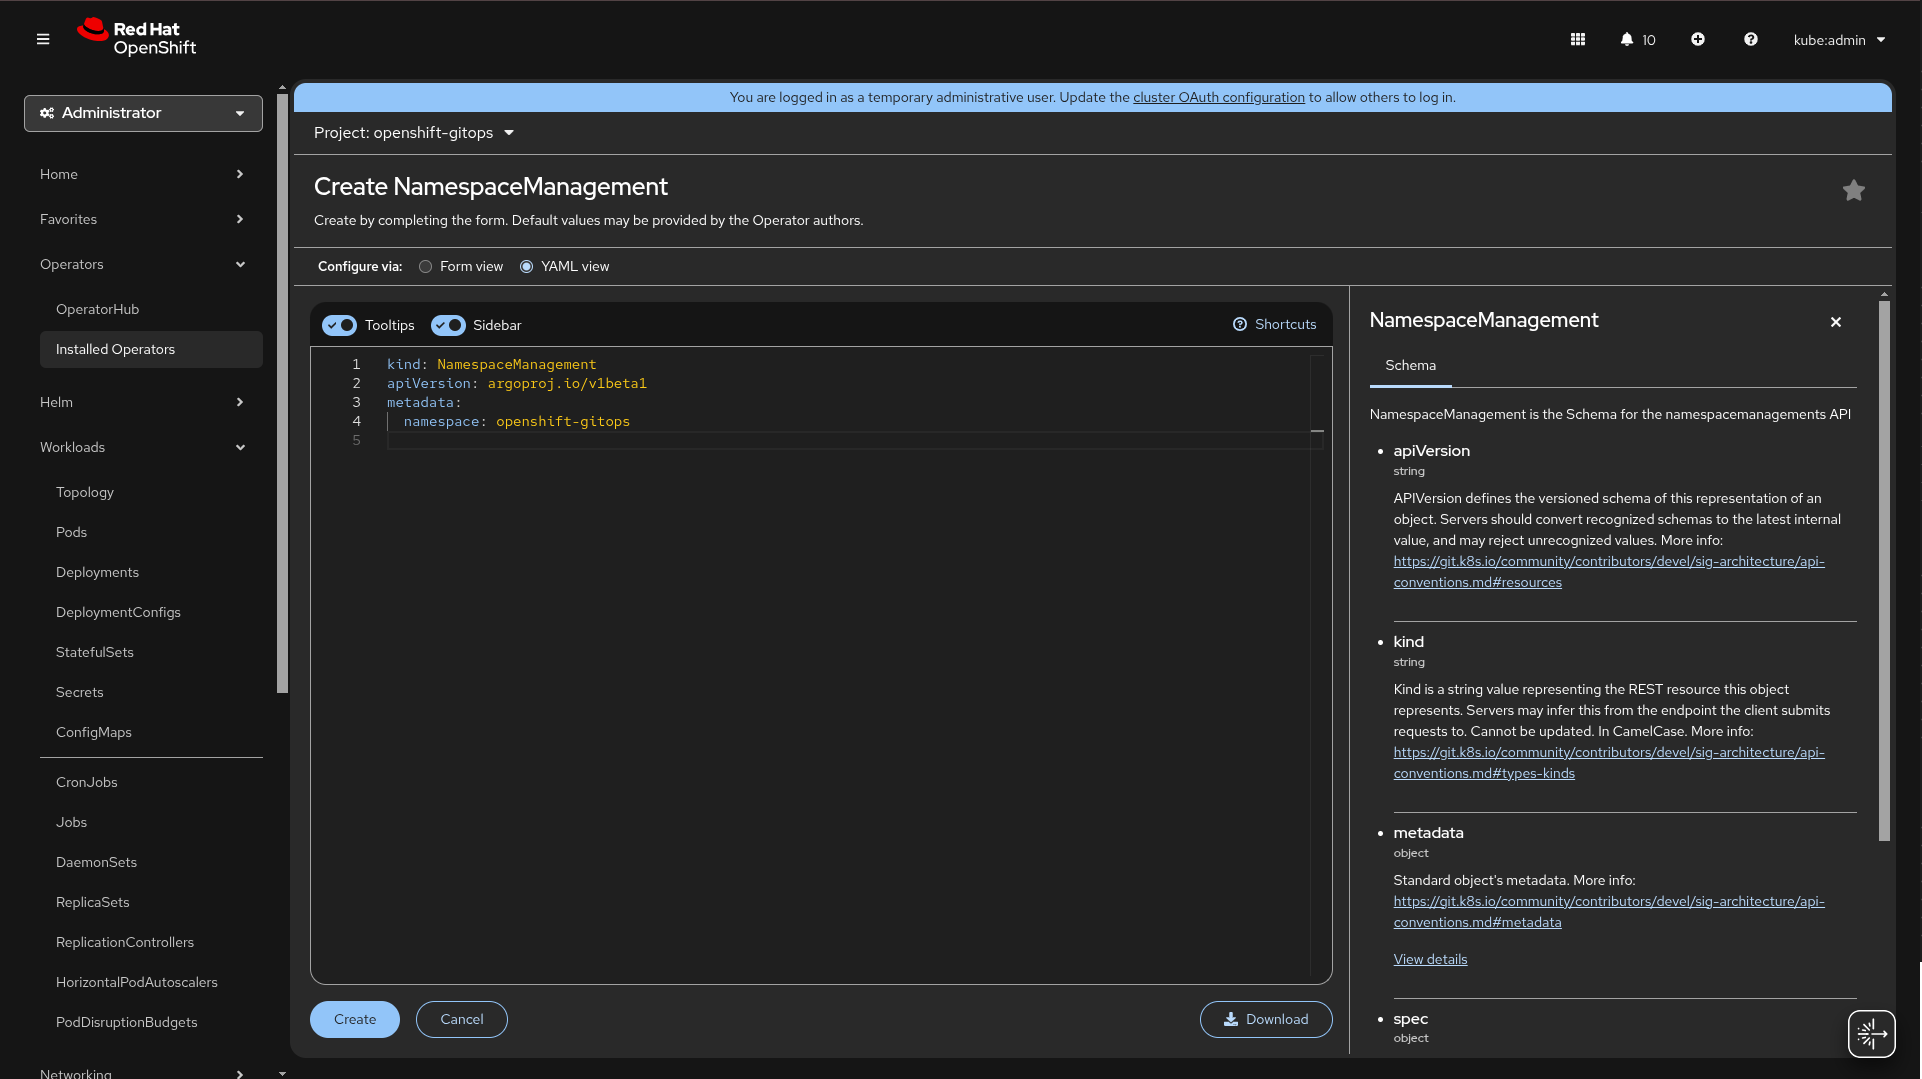
Task: Click the plus import icon
Action: click(x=1698, y=39)
